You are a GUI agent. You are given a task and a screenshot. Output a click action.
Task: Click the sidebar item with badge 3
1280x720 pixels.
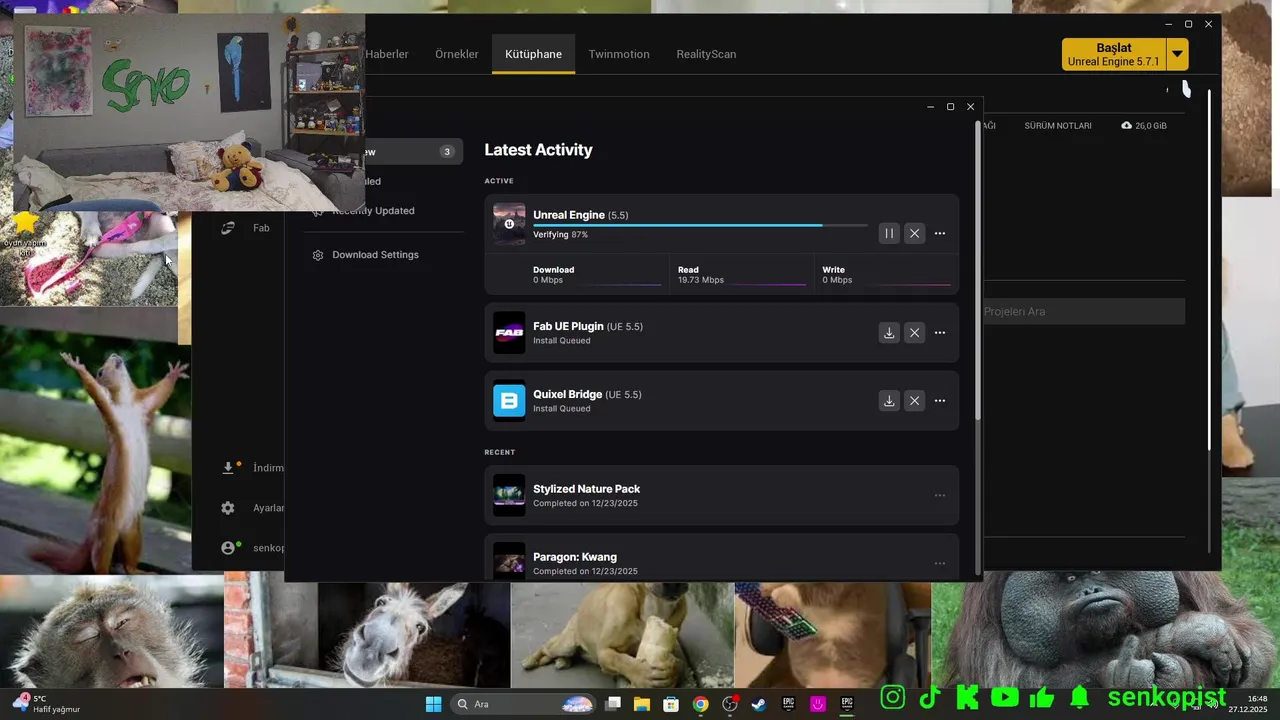click(x=413, y=152)
